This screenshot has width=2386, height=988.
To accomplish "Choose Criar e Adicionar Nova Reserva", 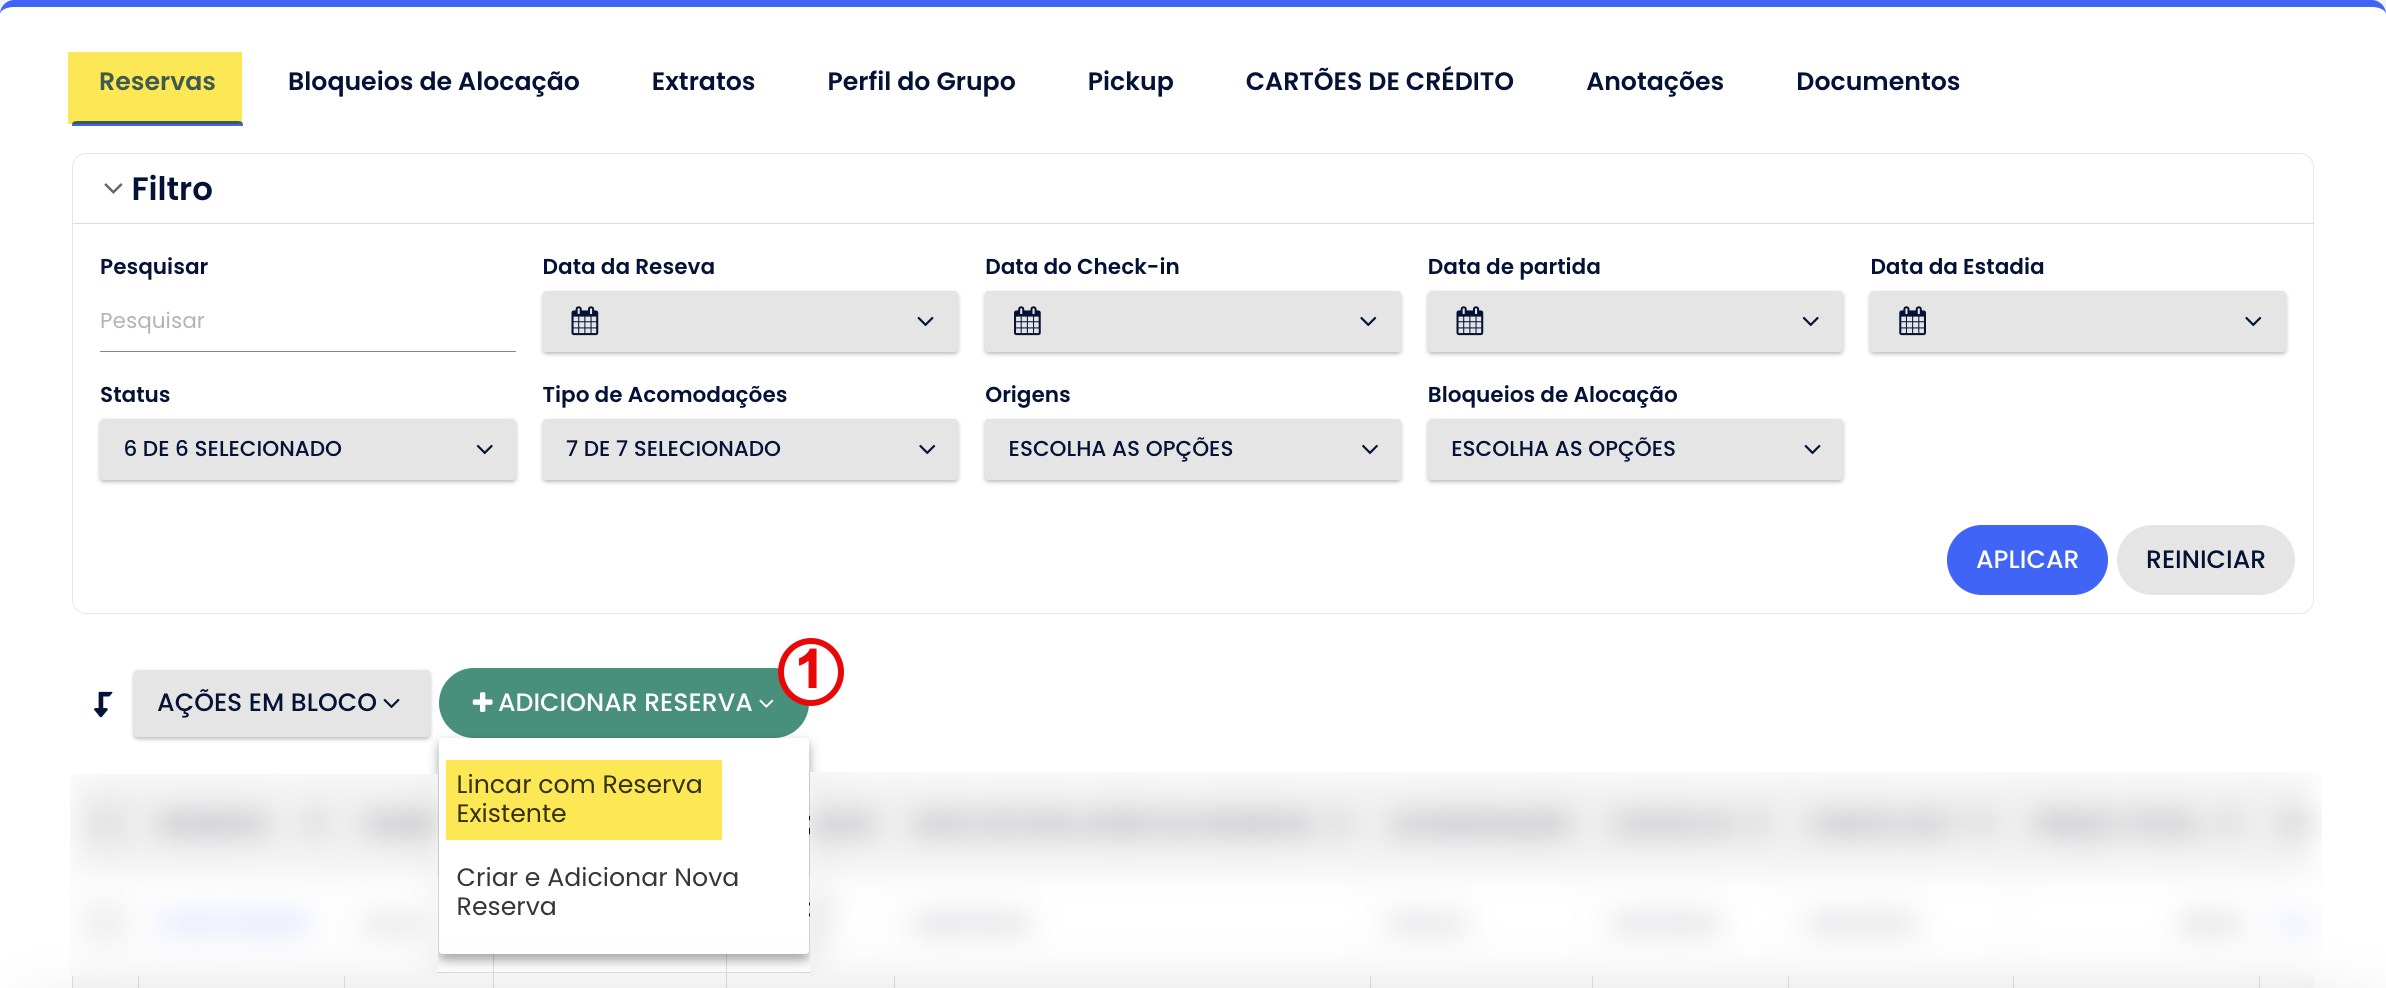I will pyautogui.click(x=597, y=891).
